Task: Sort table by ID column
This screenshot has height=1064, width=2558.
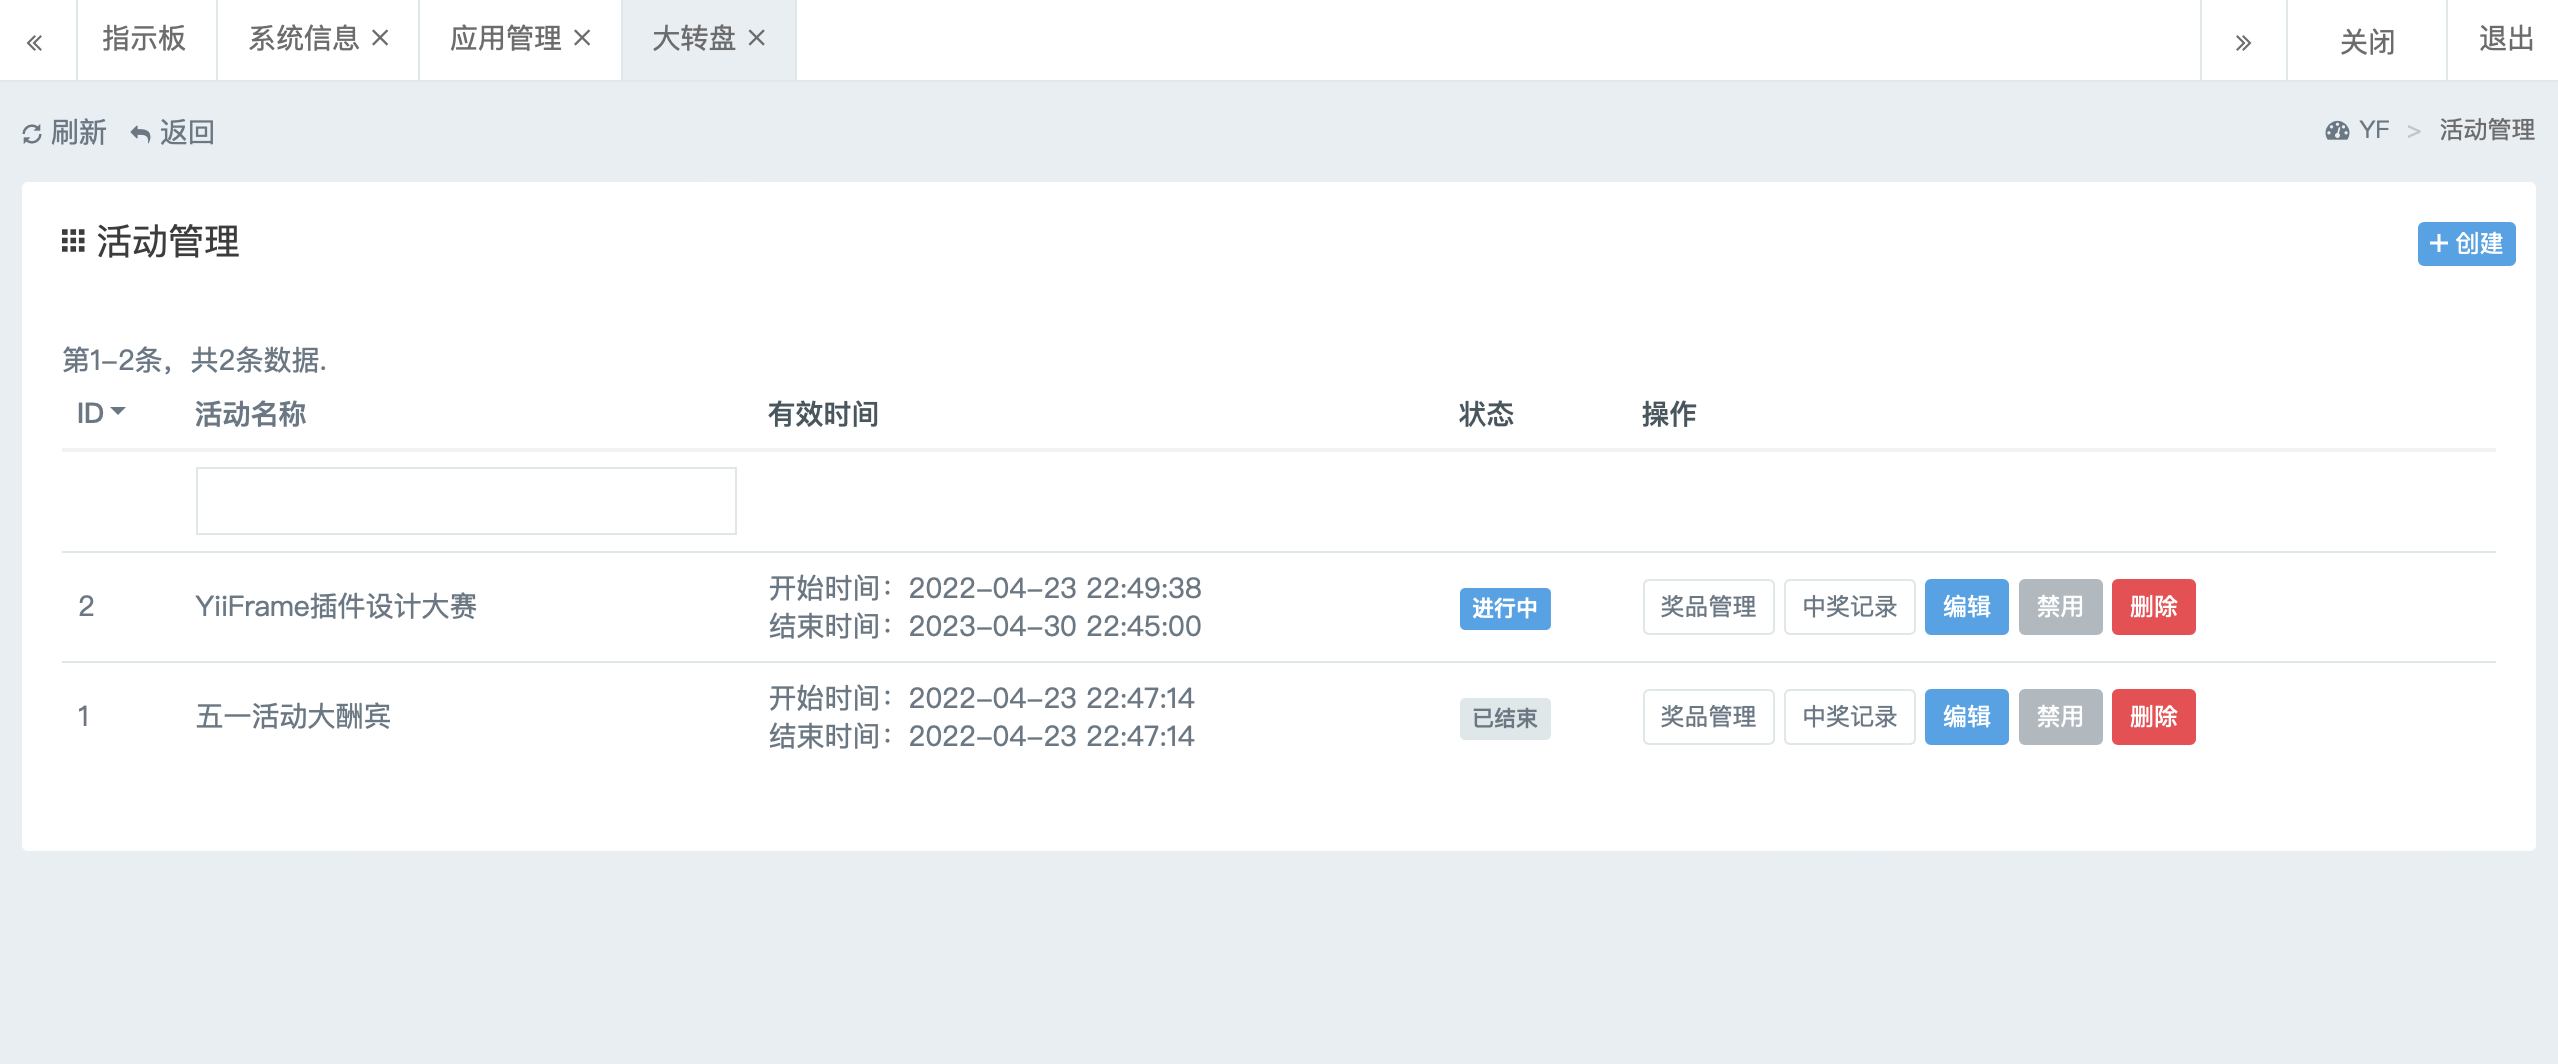Action: (100, 413)
